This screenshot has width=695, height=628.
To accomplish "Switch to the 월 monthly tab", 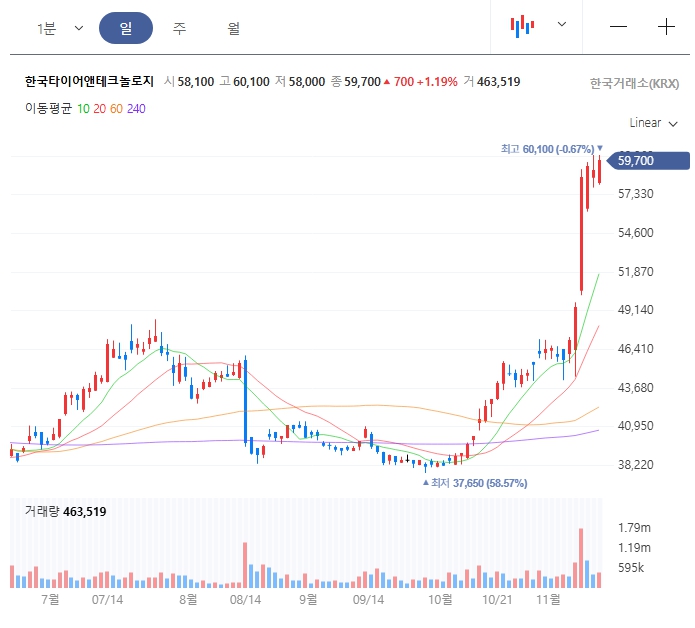I will coord(234,28).
